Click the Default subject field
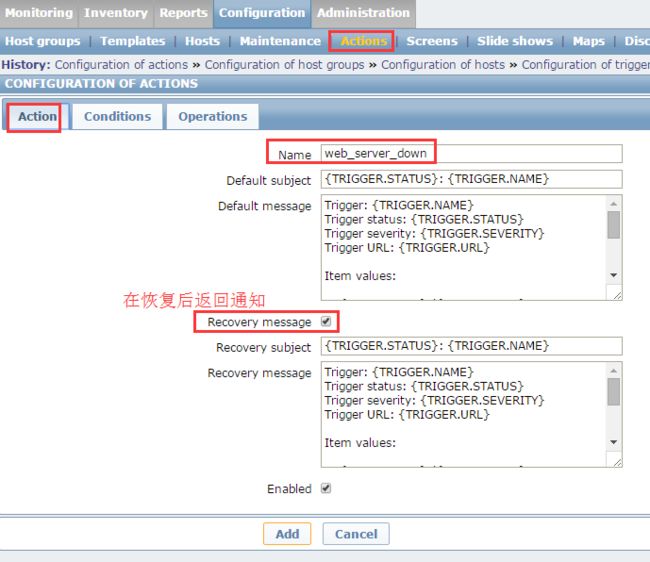Image resolution: width=650 pixels, height=562 pixels. (471, 179)
